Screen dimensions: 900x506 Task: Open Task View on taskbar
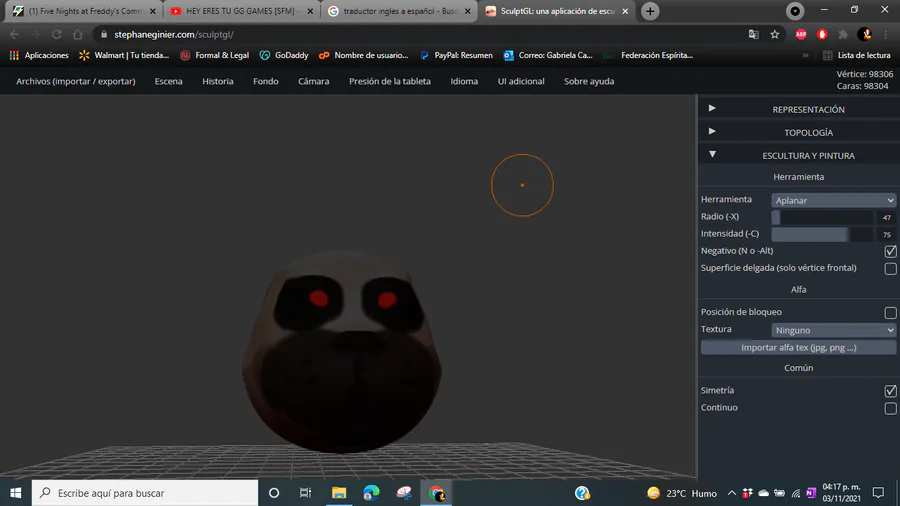pos(305,493)
